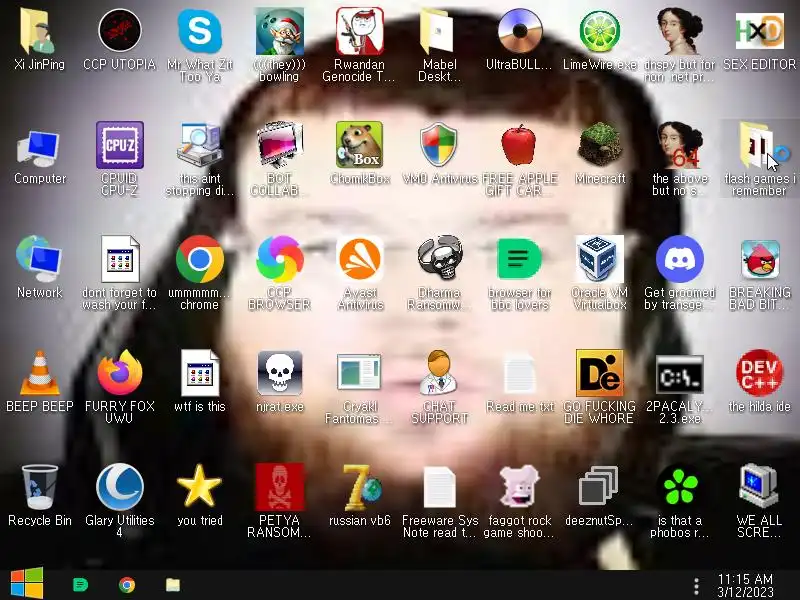This screenshot has height=600, width=800.
Task: Select the Network desktop icon
Action: coord(39,259)
